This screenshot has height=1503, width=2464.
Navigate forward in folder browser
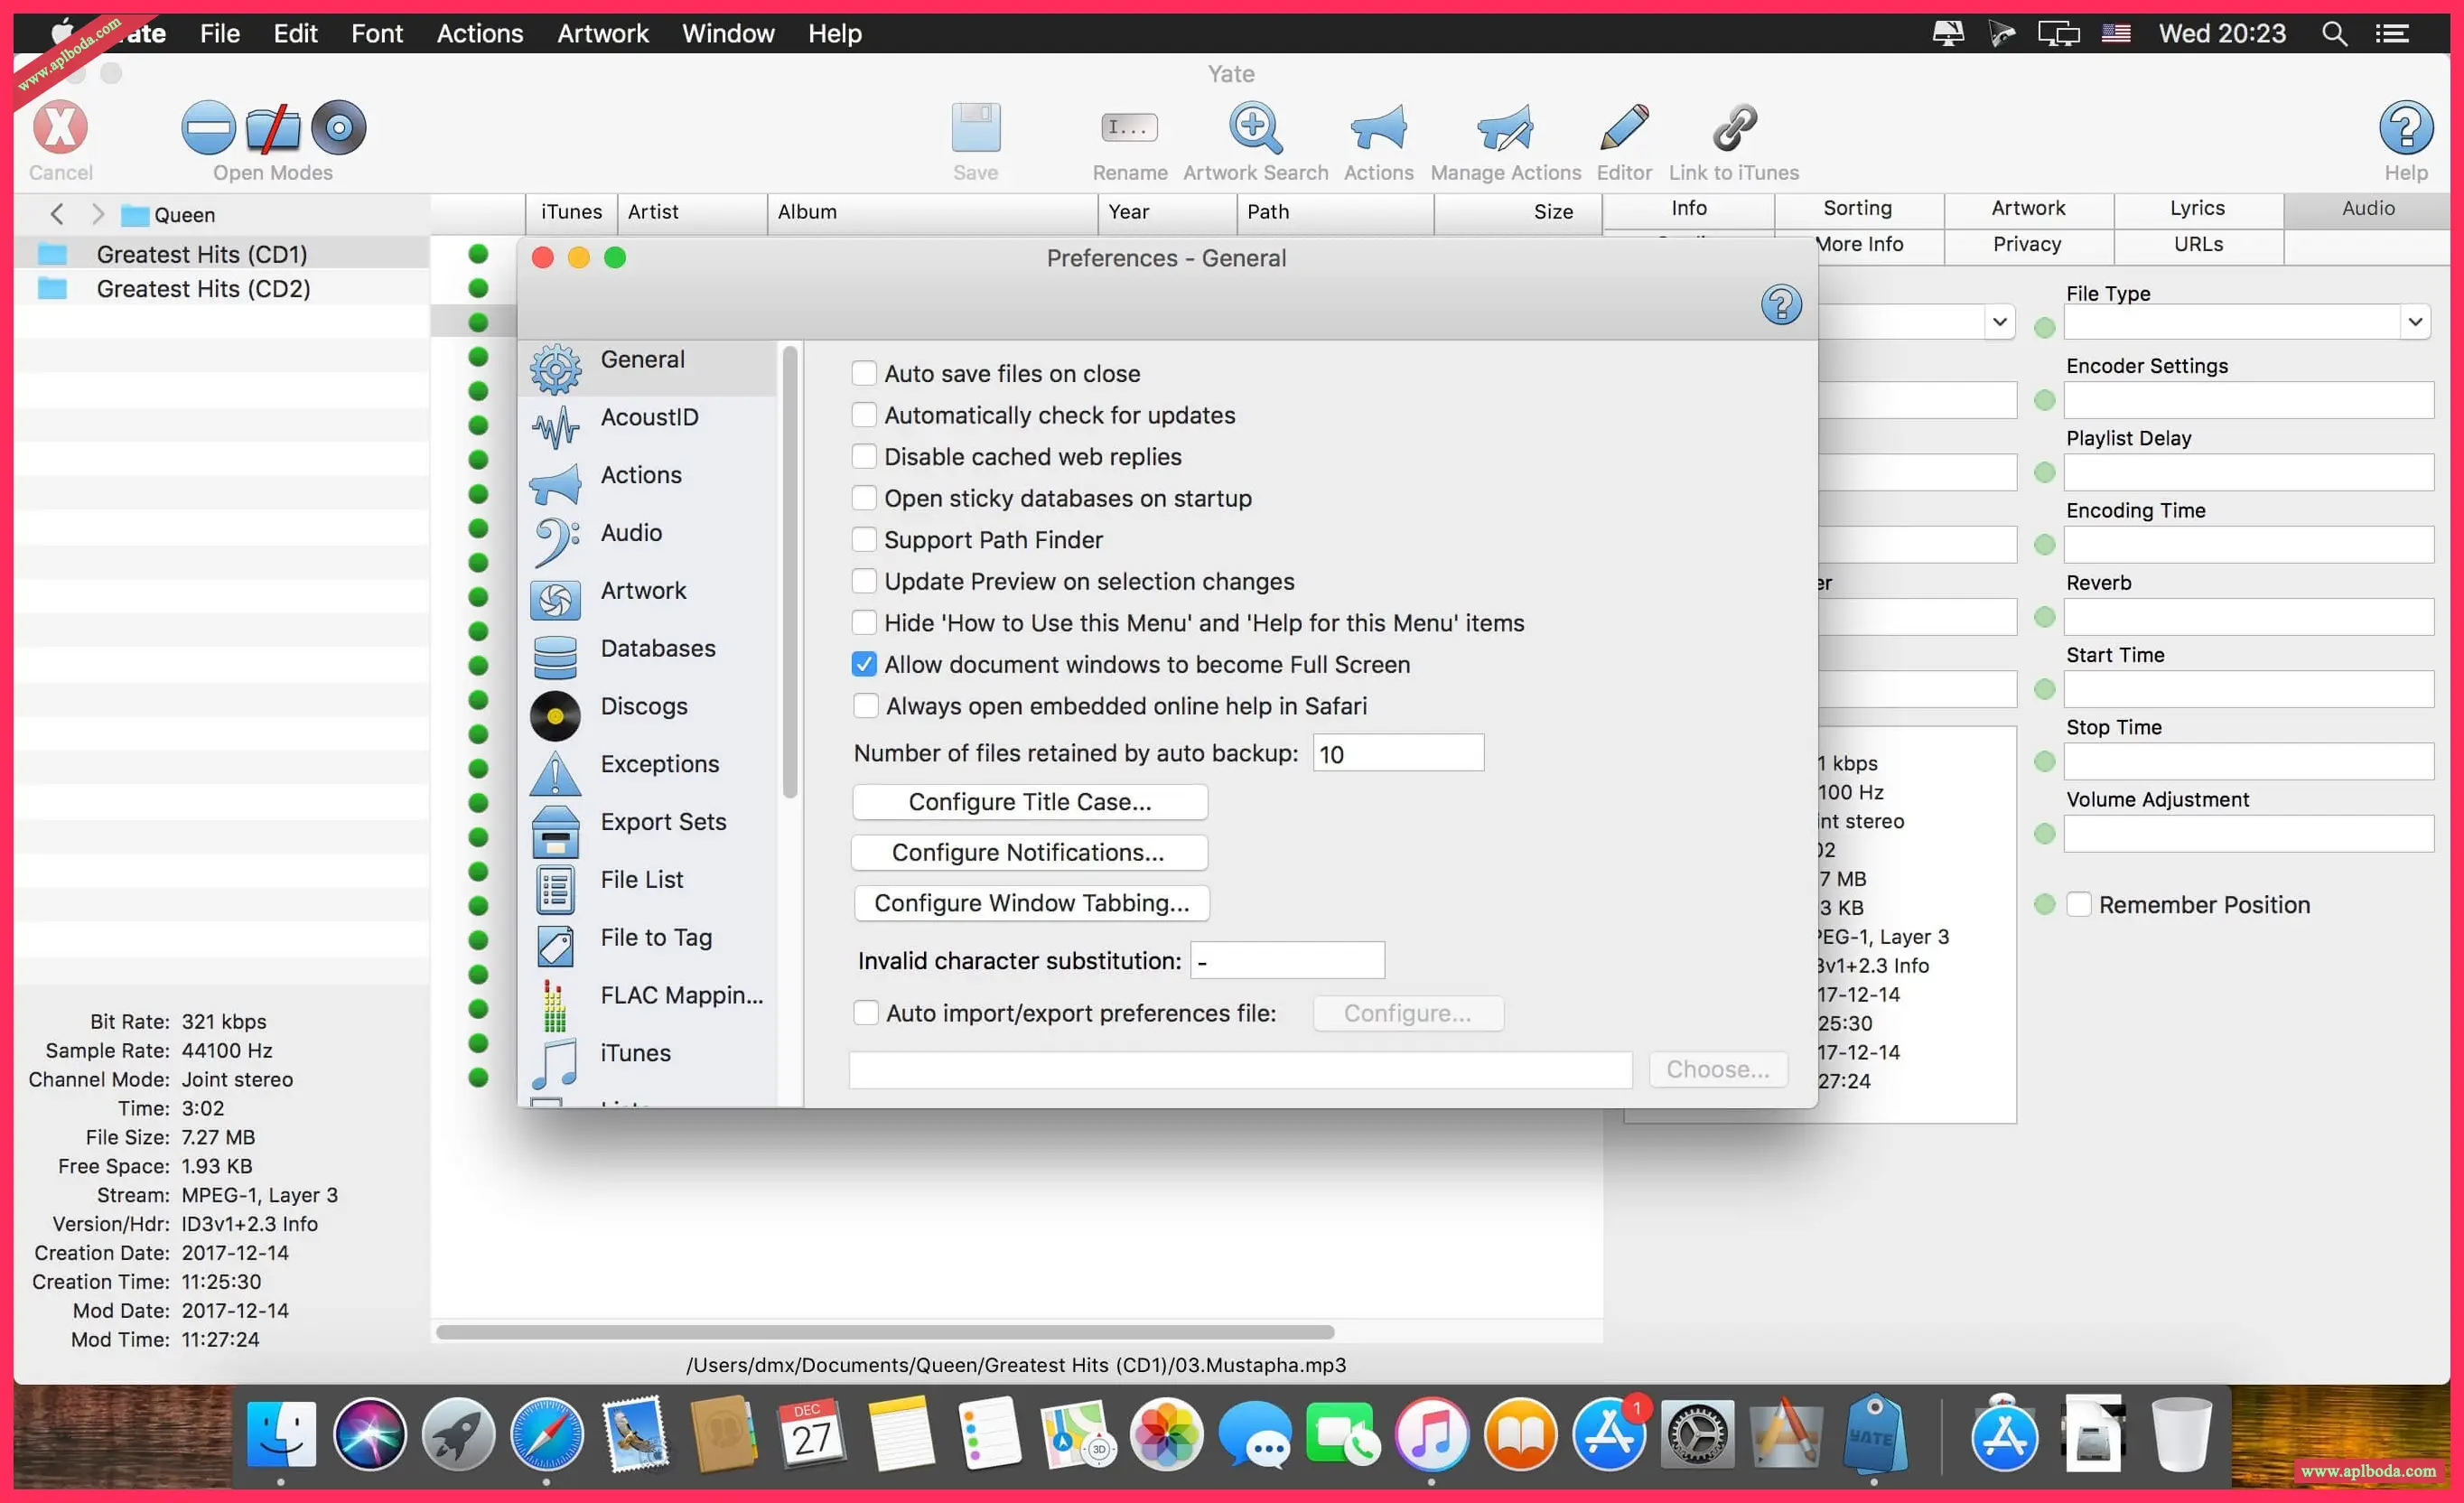coord(97,214)
